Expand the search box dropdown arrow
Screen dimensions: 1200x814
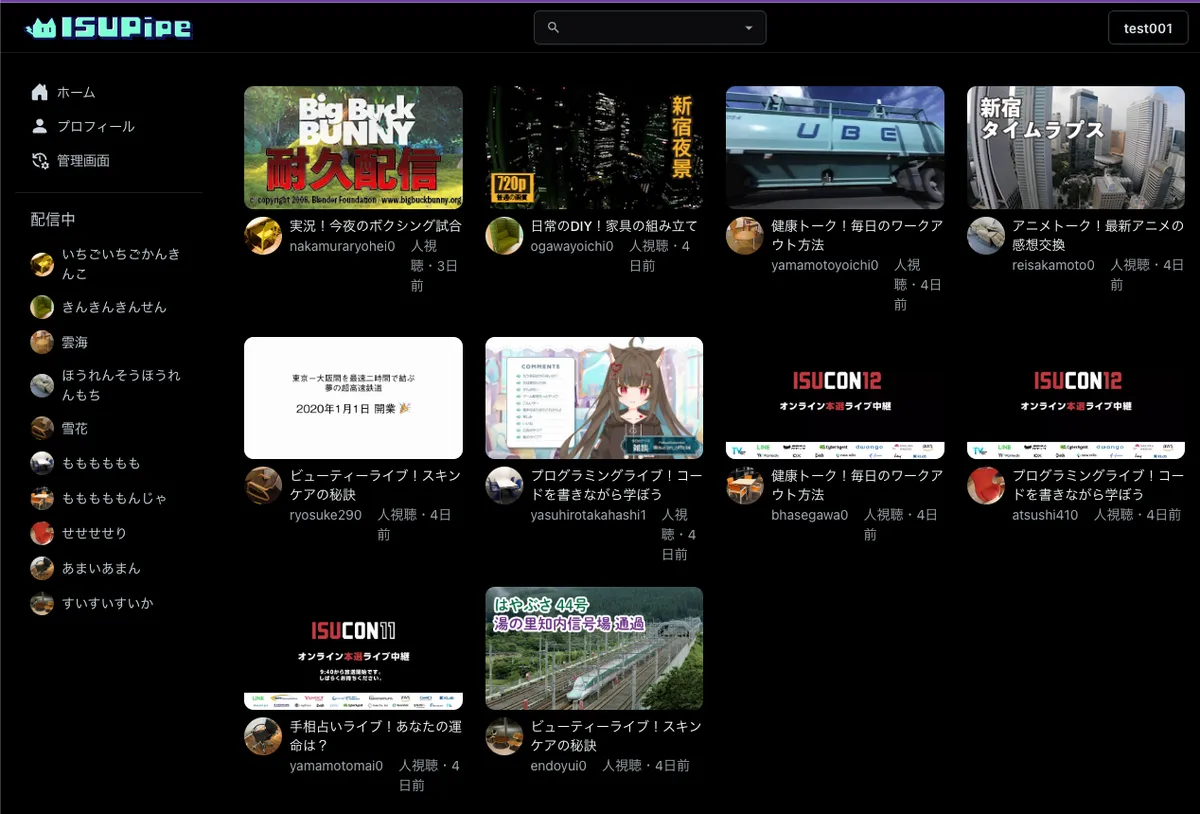(x=749, y=28)
